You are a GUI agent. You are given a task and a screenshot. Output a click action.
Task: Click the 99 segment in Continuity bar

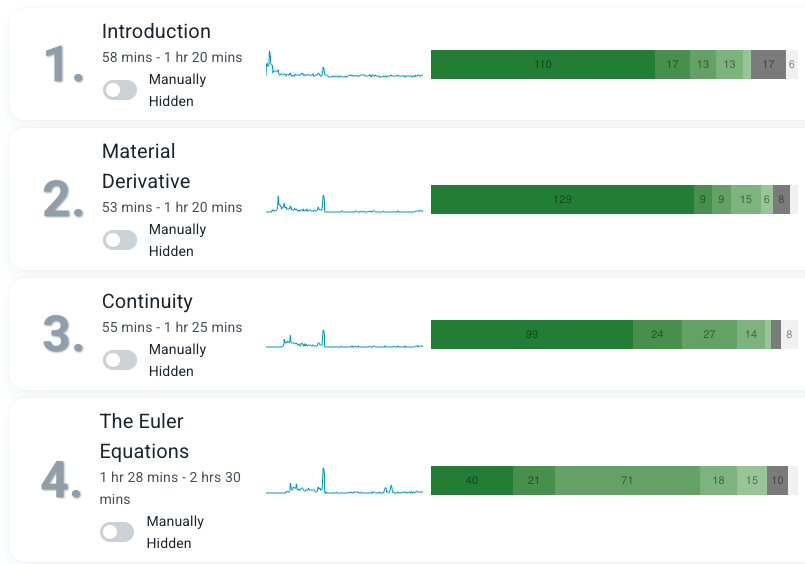[x=531, y=335]
